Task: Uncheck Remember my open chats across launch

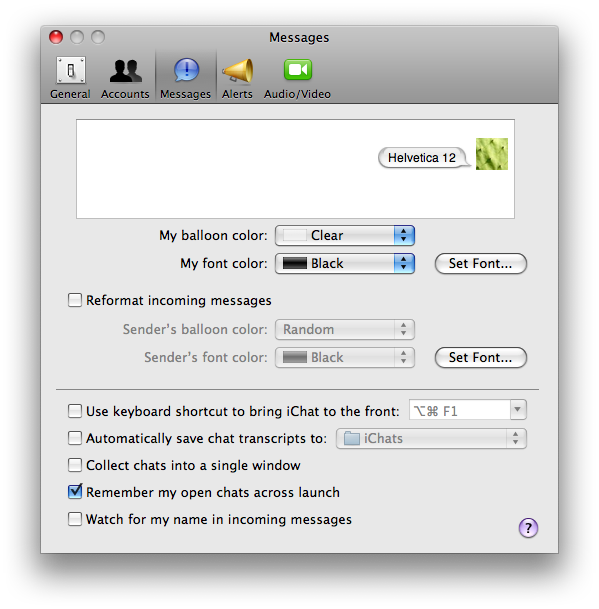Action: (x=75, y=492)
